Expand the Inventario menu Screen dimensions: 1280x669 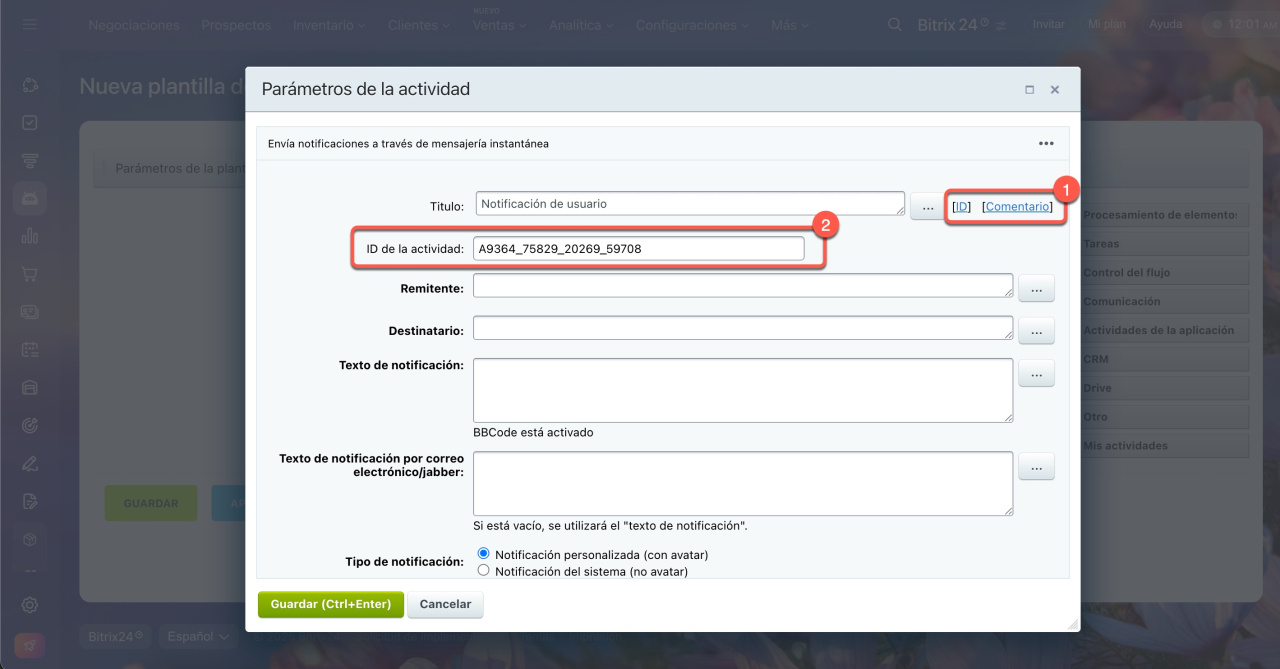pos(329,25)
